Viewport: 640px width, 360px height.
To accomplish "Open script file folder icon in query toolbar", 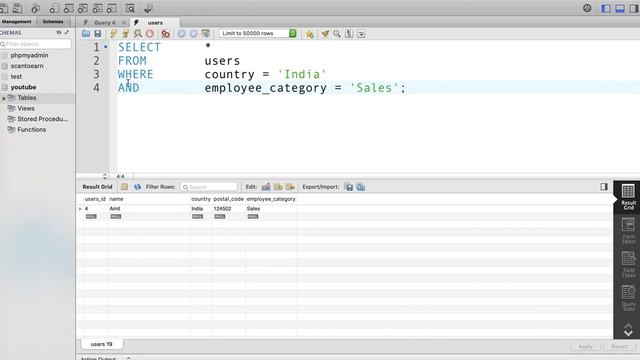I will tap(86, 34).
